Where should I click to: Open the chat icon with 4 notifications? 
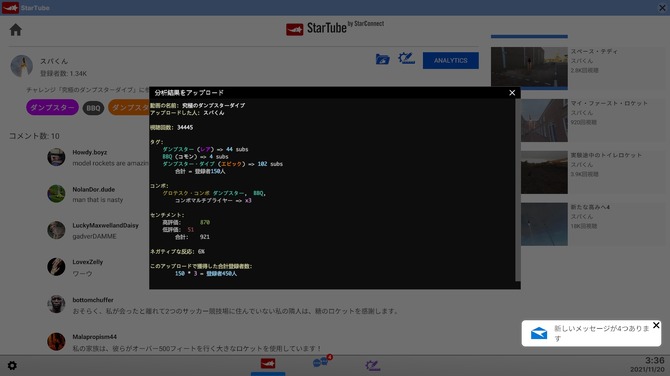[x=321, y=362]
